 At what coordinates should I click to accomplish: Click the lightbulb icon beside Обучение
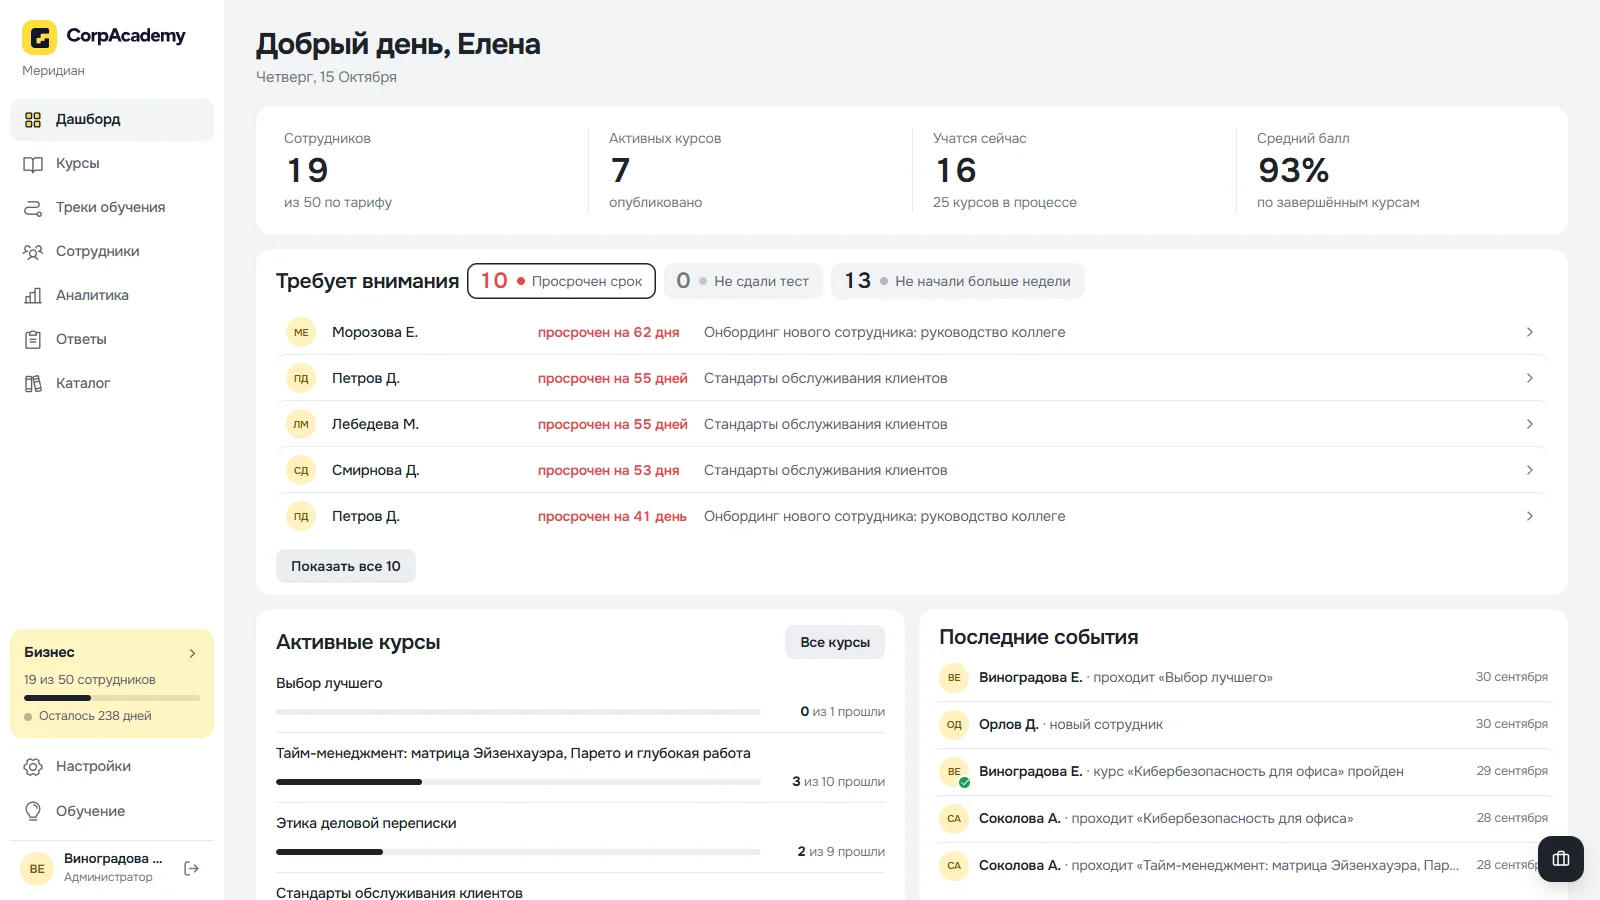33,811
